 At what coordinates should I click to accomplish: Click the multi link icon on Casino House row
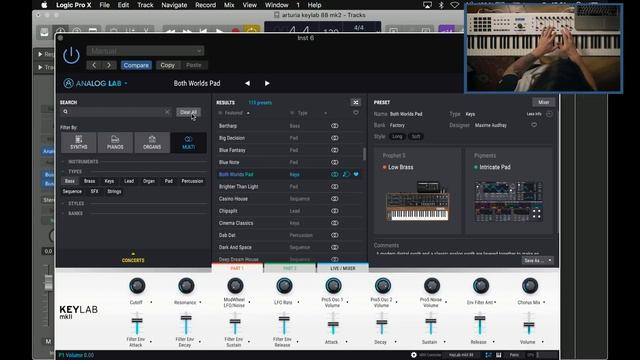[x=335, y=199]
